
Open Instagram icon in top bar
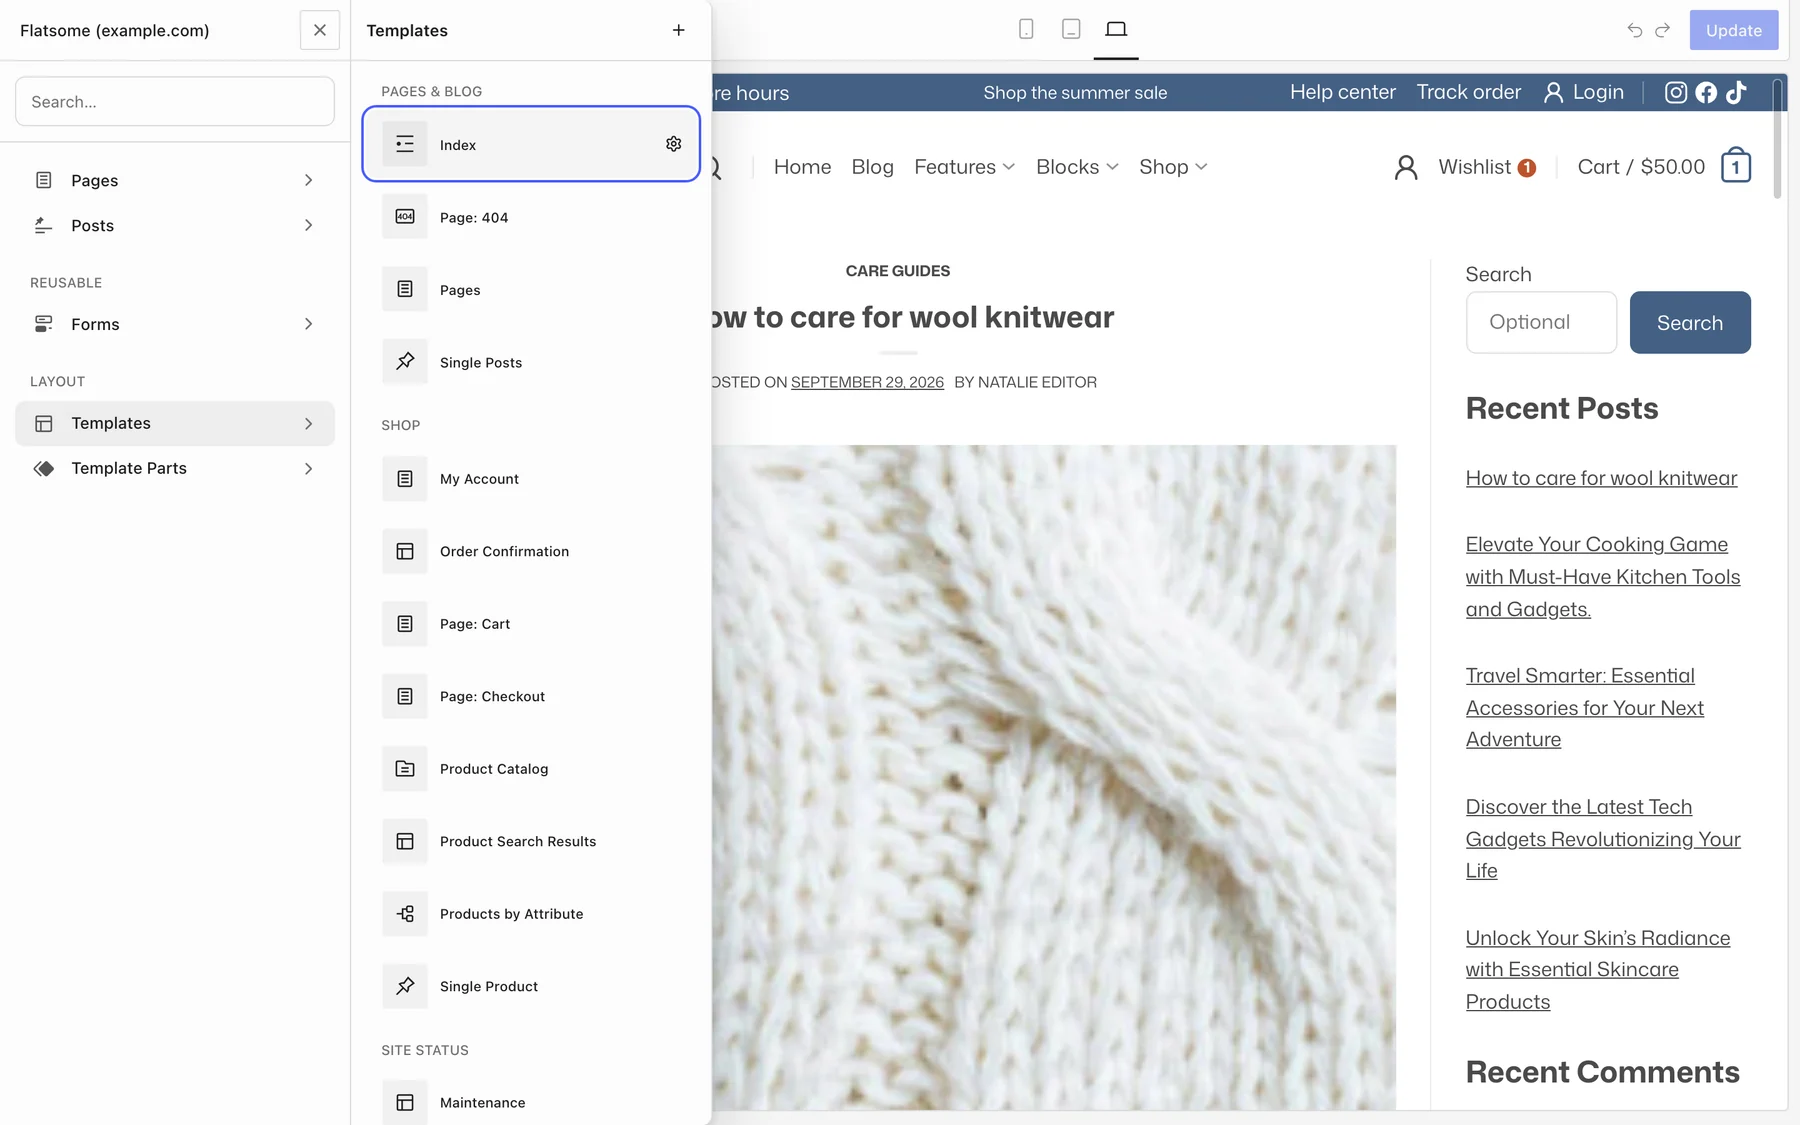1676,92
